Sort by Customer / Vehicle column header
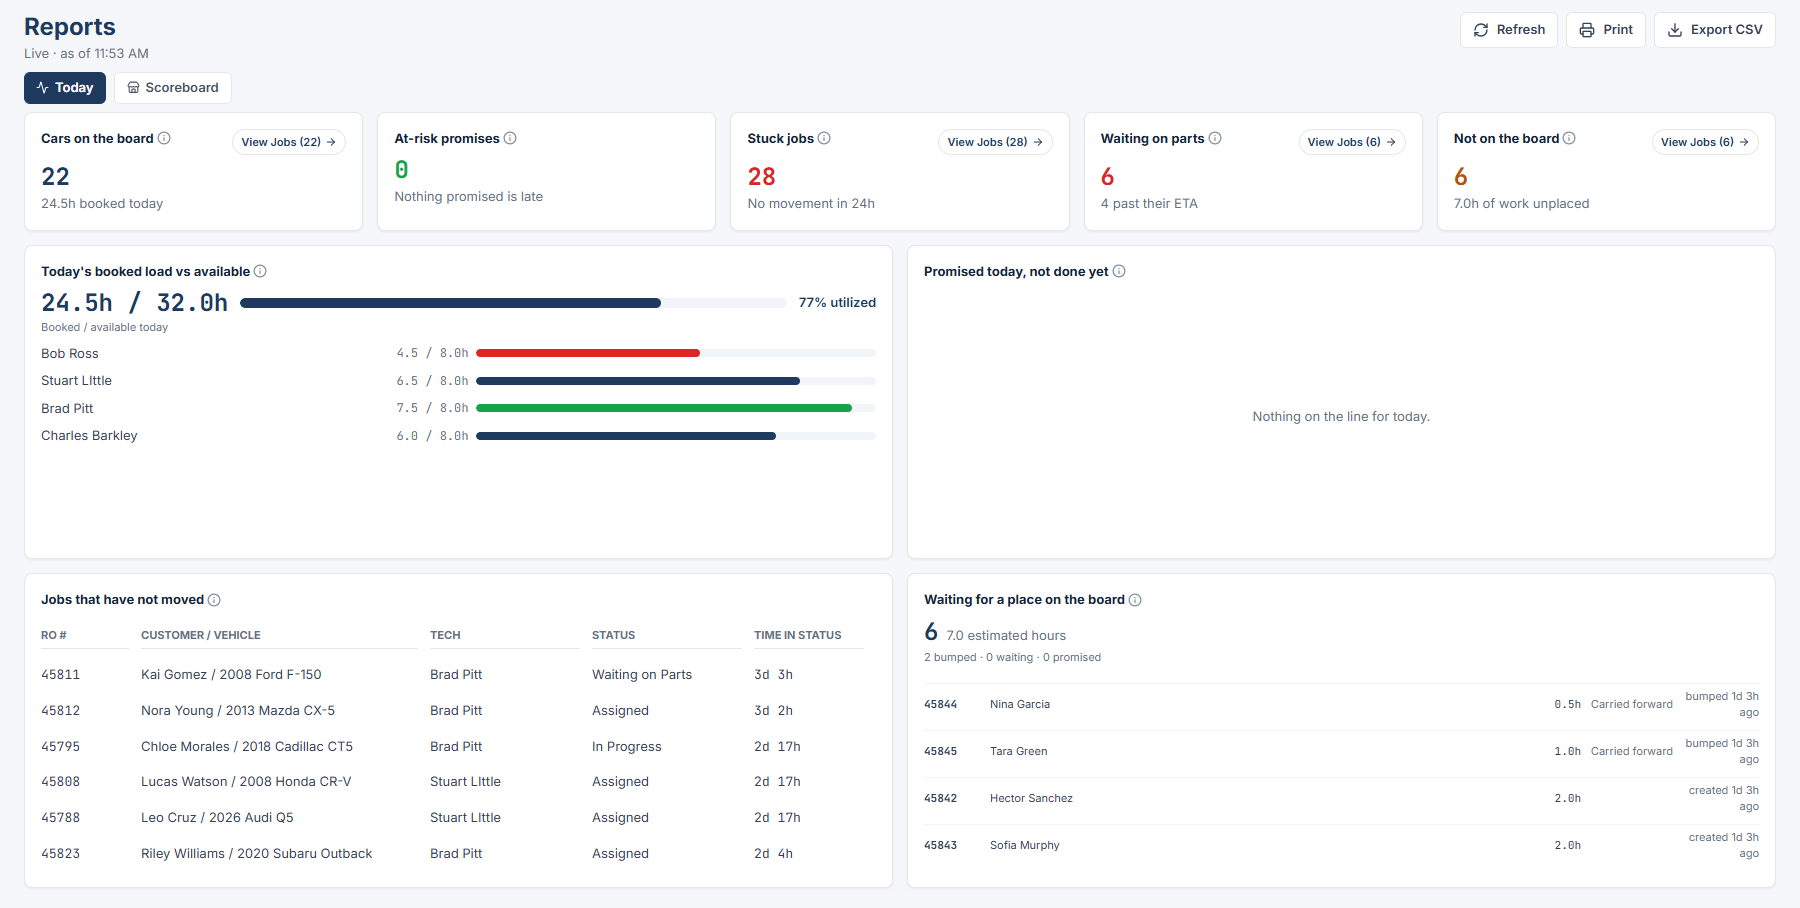Viewport: 1800px width, 908px height. tap(201, 635)
